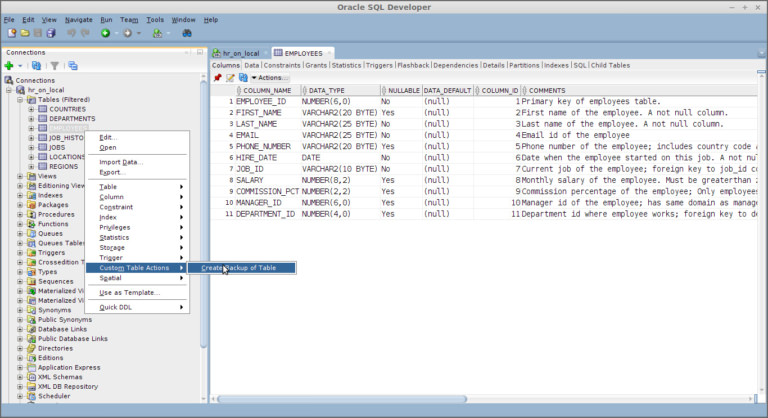Select Create Backup of Table submenu item
Screen dimensions: 768x418
pyautogui.click(x=240, y=267)
